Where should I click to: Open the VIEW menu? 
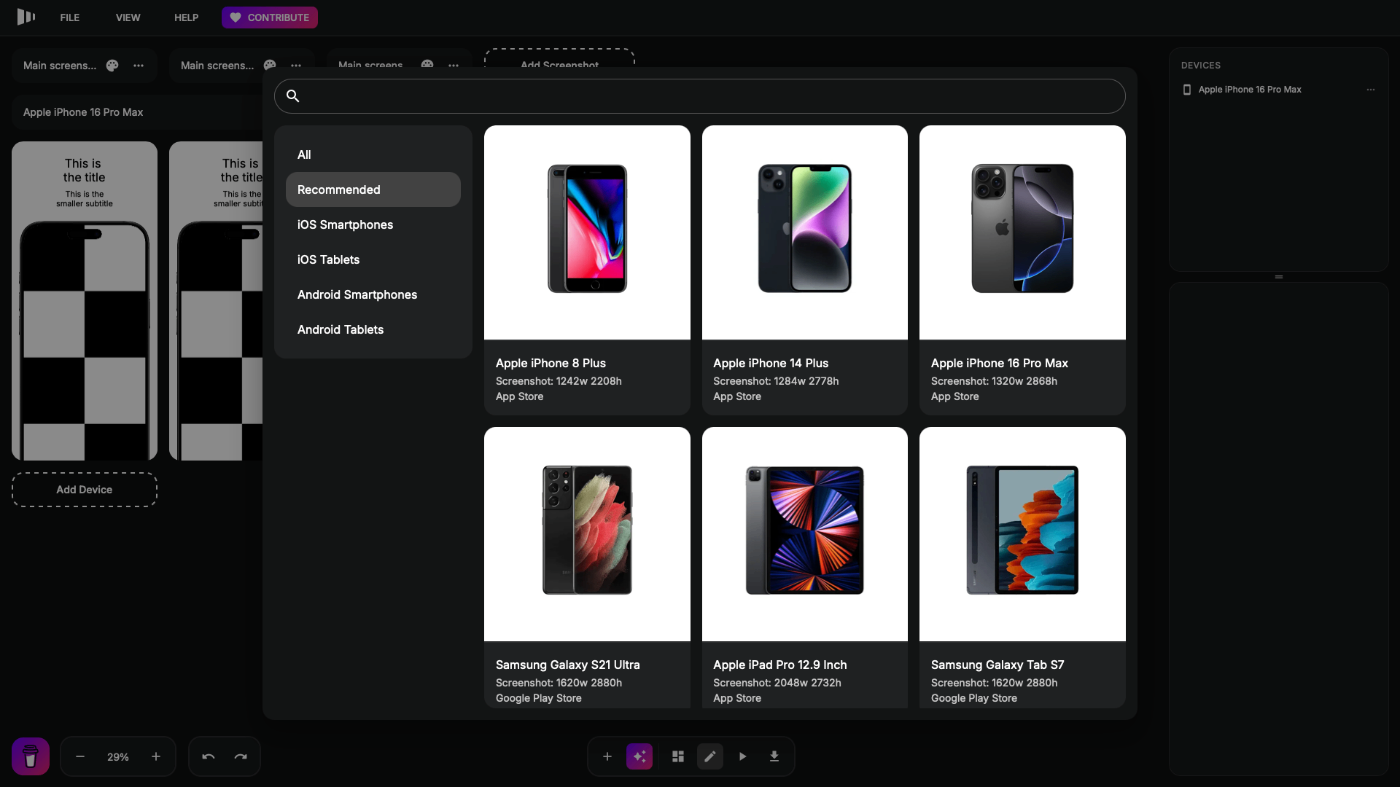[128, 18]
